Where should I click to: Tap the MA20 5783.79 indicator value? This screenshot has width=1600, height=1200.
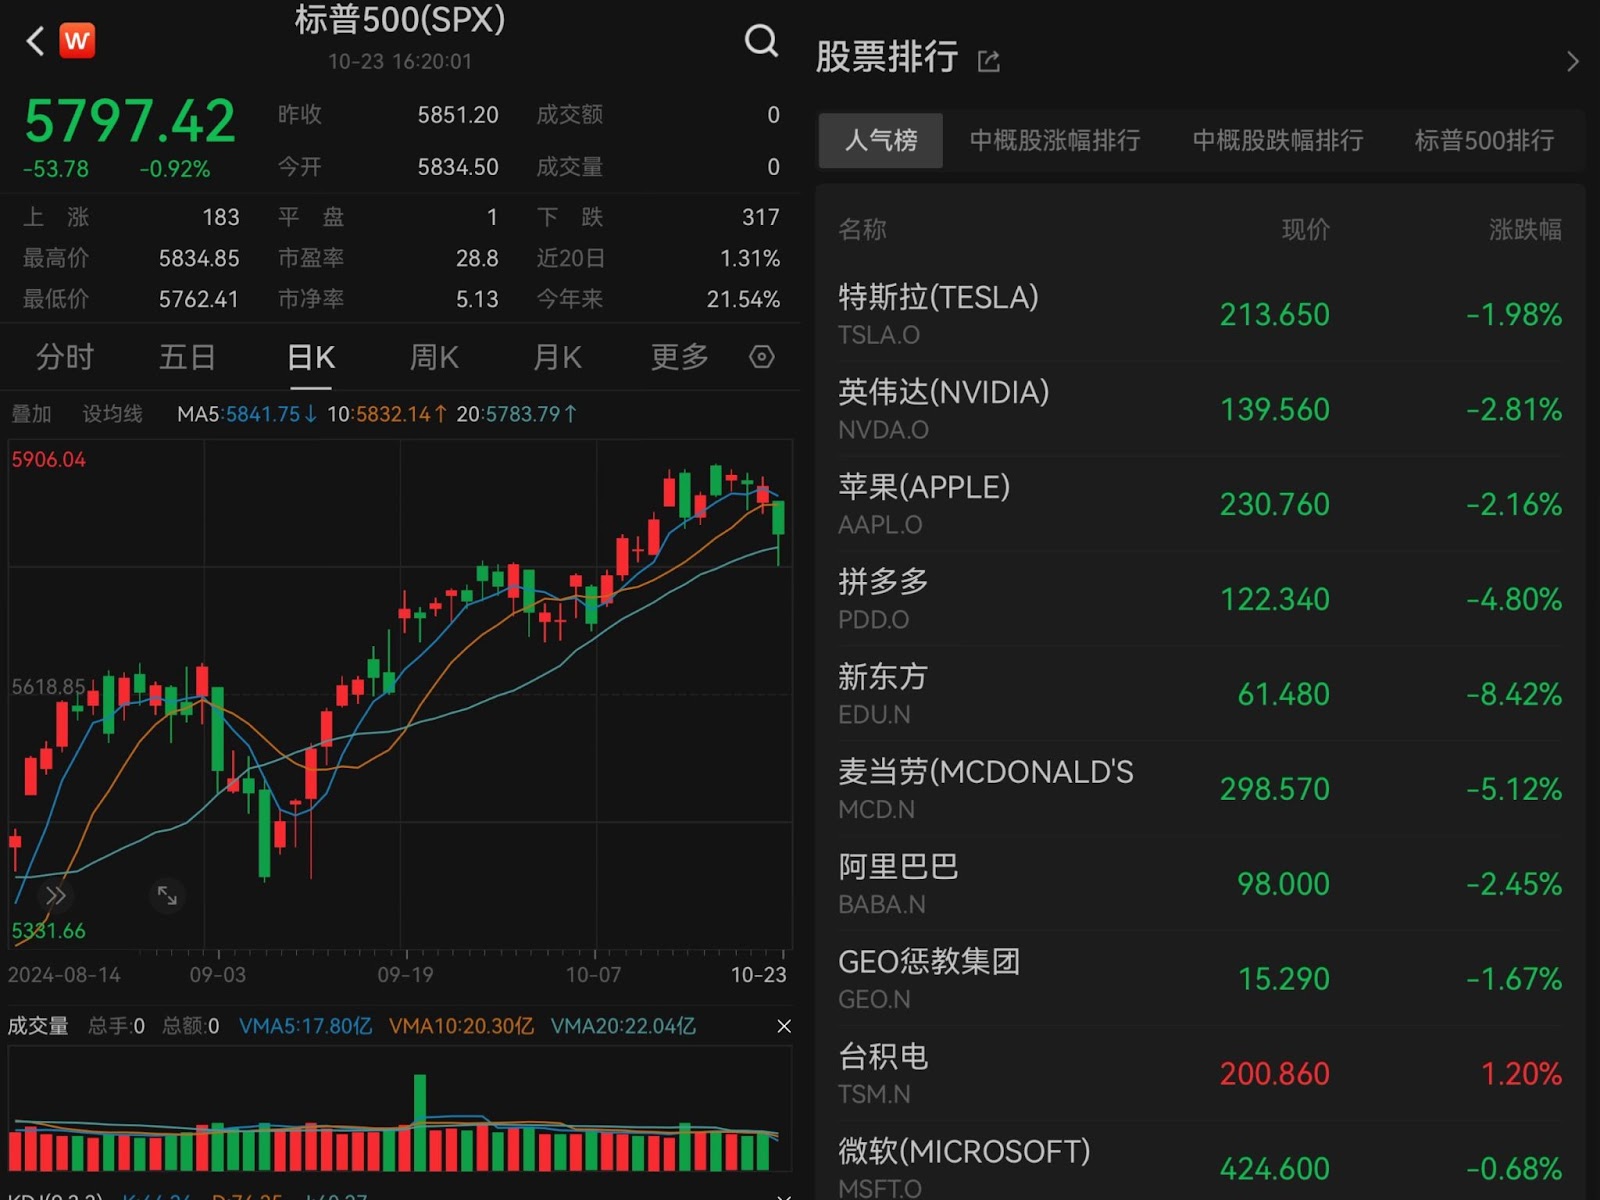click(517, 414)
